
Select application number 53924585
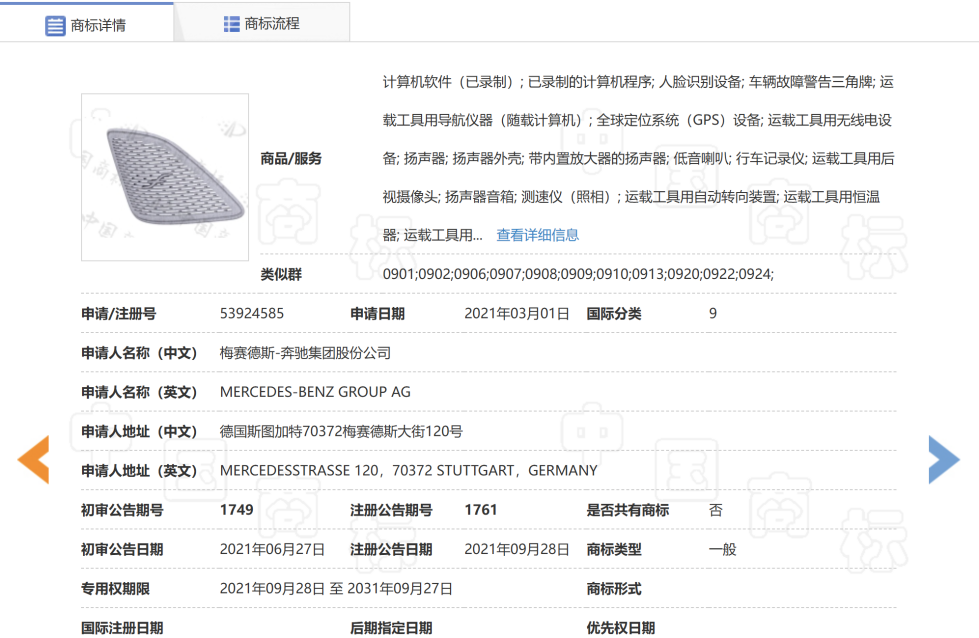[x=252, y=313]
